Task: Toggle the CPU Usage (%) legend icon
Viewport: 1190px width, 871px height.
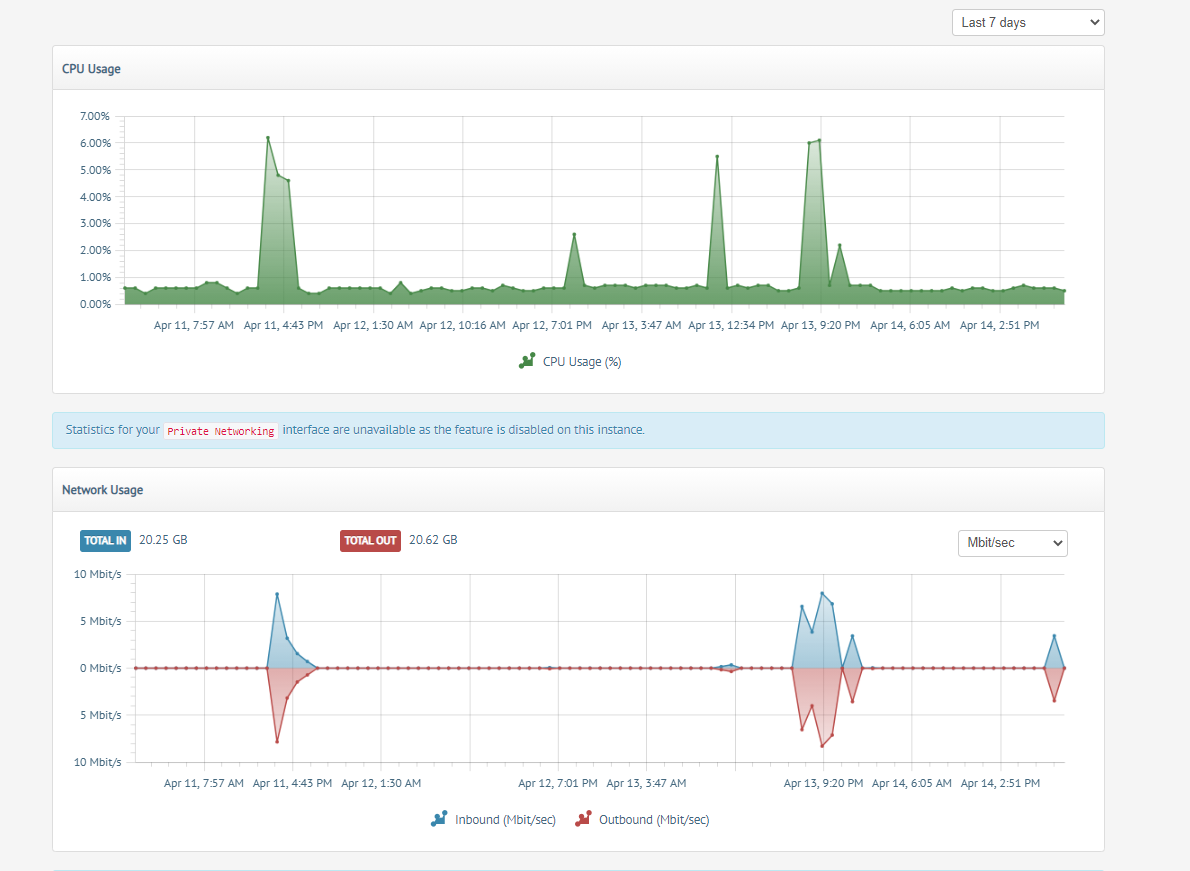Action: pos(527,361)
